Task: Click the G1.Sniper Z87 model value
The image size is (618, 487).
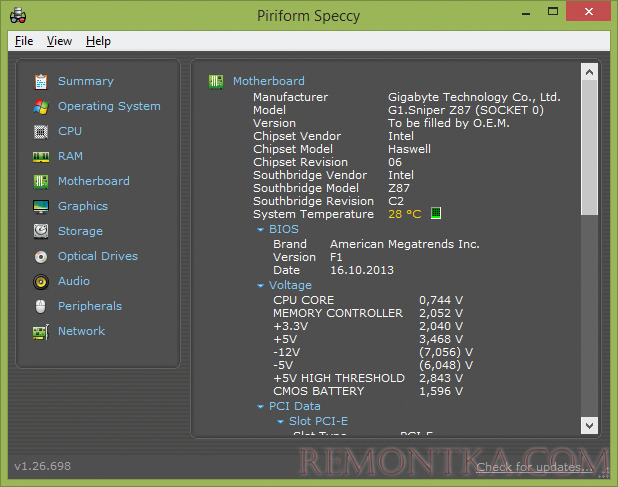Action: tap(465, 110)
